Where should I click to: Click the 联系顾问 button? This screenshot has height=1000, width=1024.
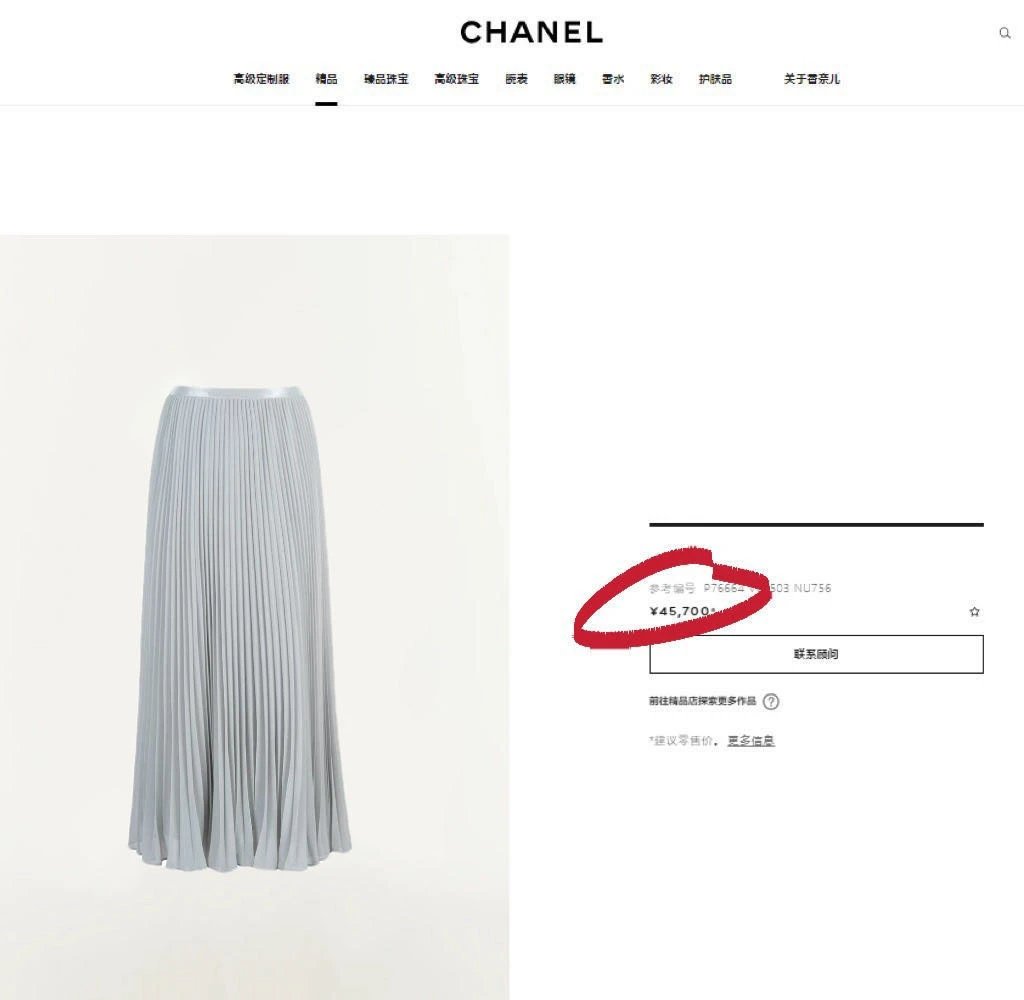point(816,654)
